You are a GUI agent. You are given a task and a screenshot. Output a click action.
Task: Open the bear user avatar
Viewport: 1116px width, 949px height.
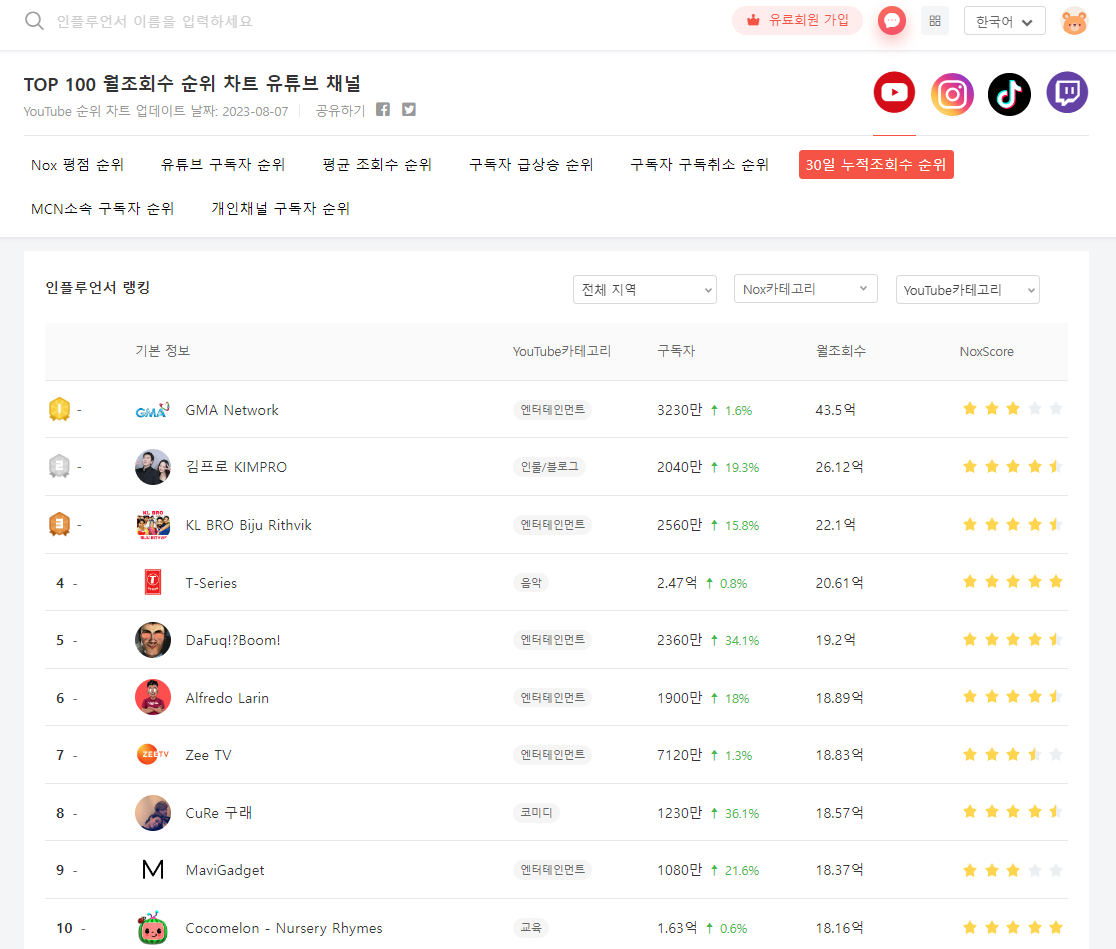1074,21
